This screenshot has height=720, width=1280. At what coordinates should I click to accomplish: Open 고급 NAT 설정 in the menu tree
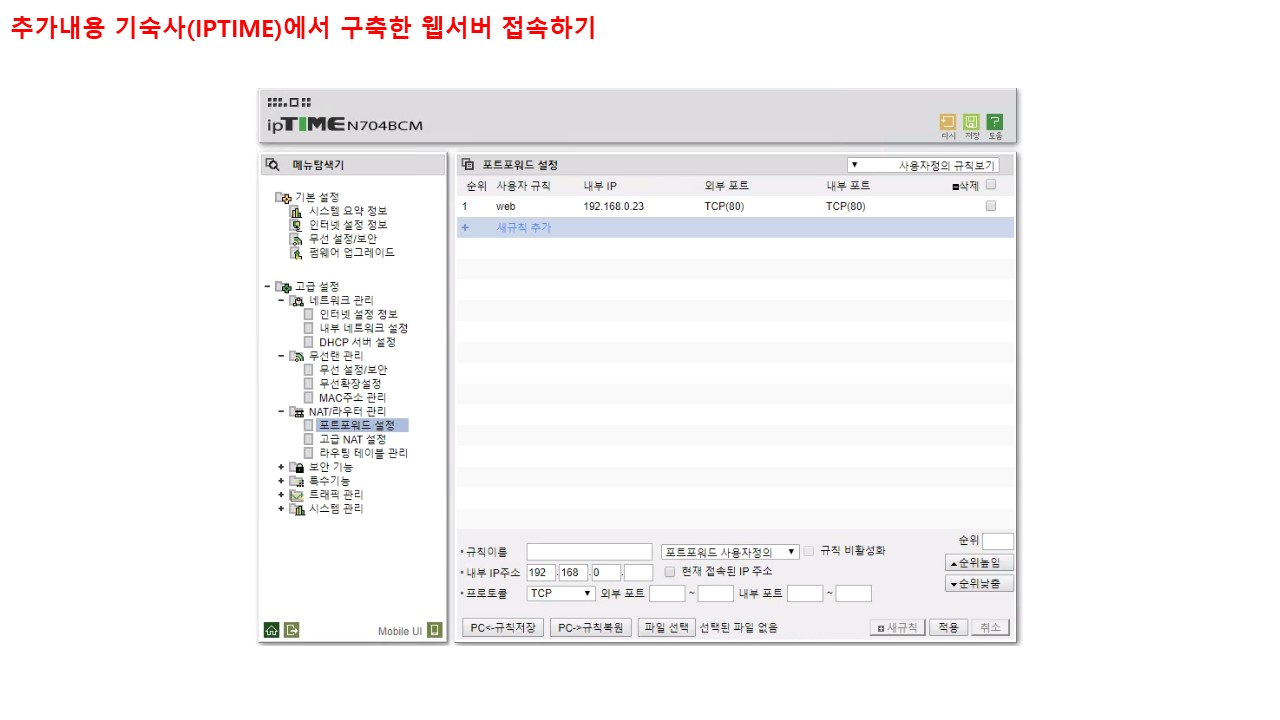[x=352, y=439]
